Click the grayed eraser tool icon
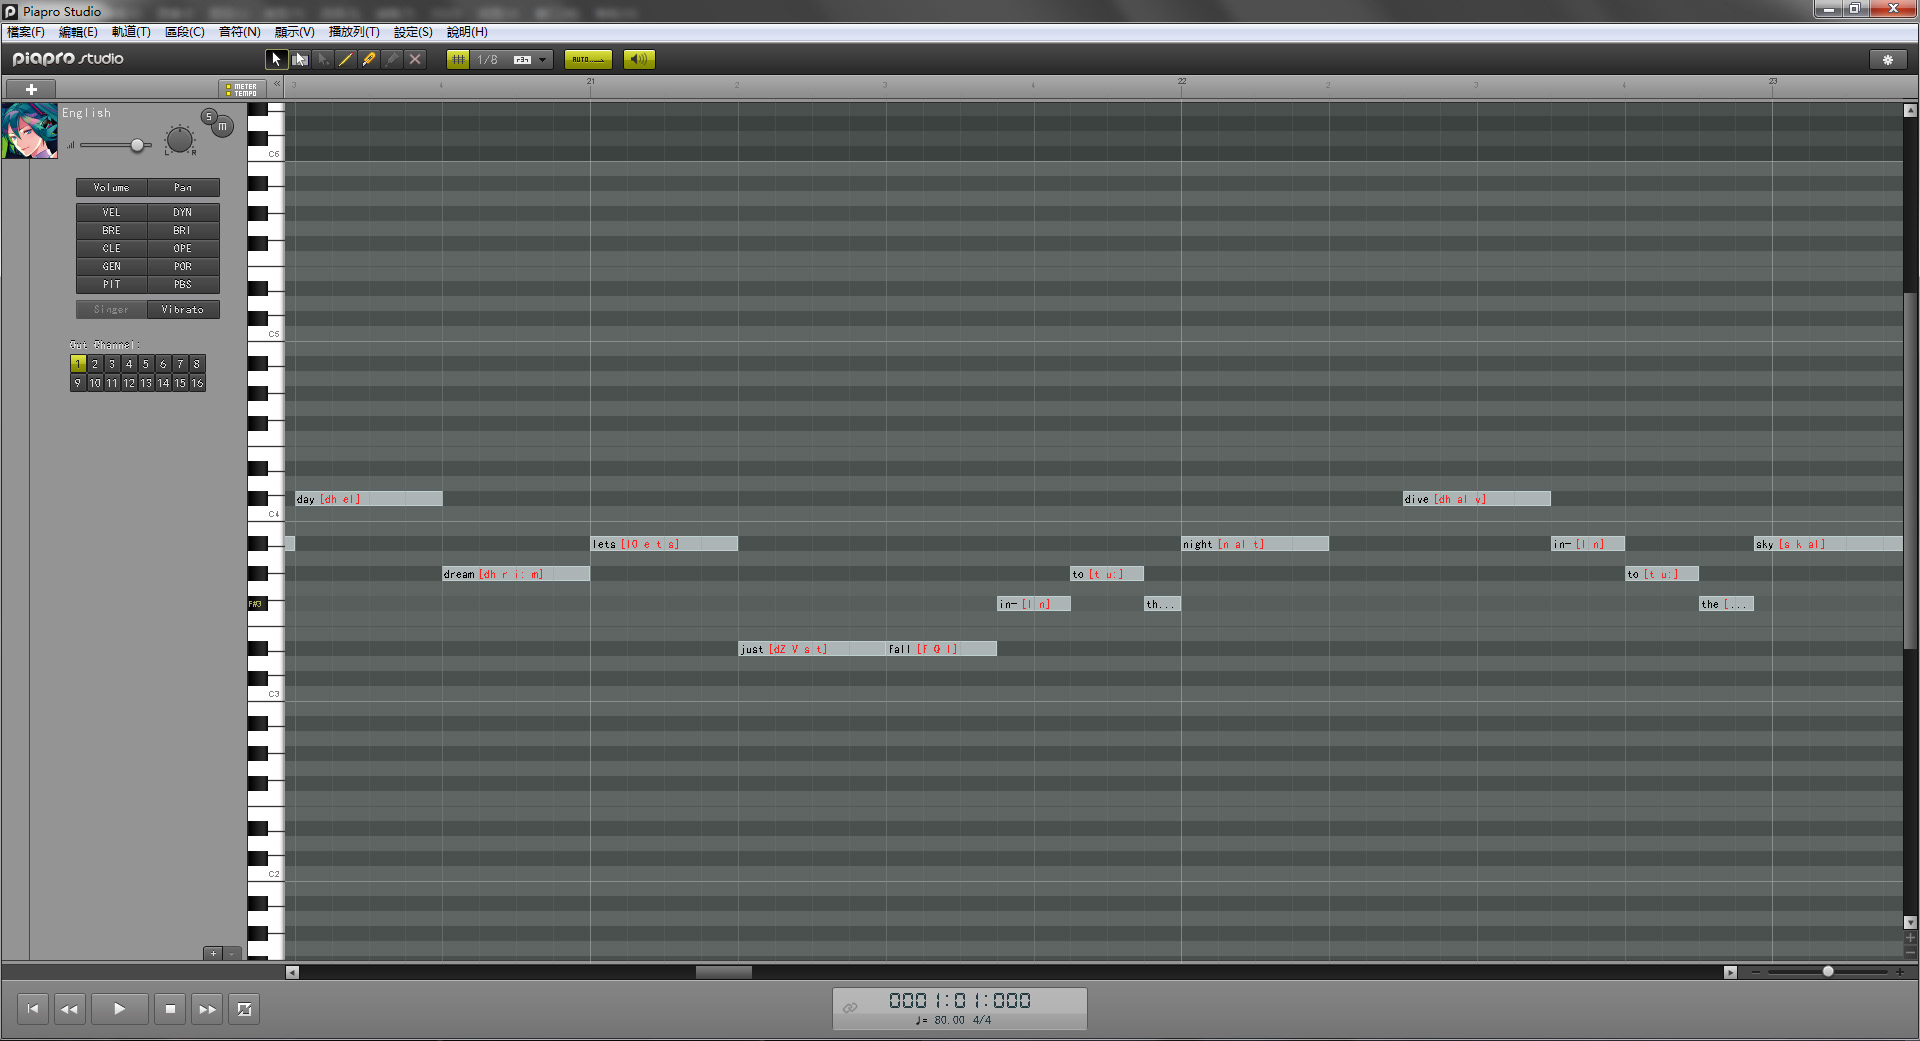The width and height of the screenshot is (1920, 1041). (392, 59)
